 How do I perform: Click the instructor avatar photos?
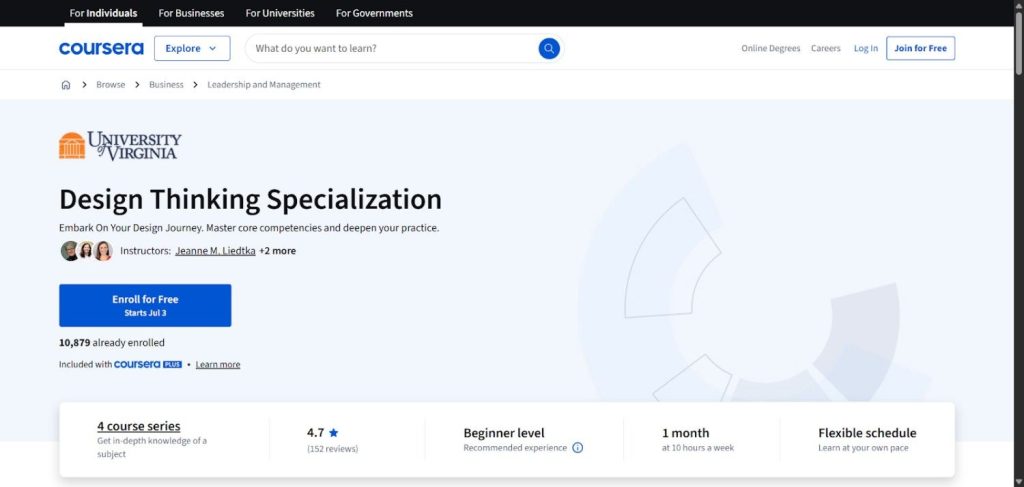pos(87,251)
